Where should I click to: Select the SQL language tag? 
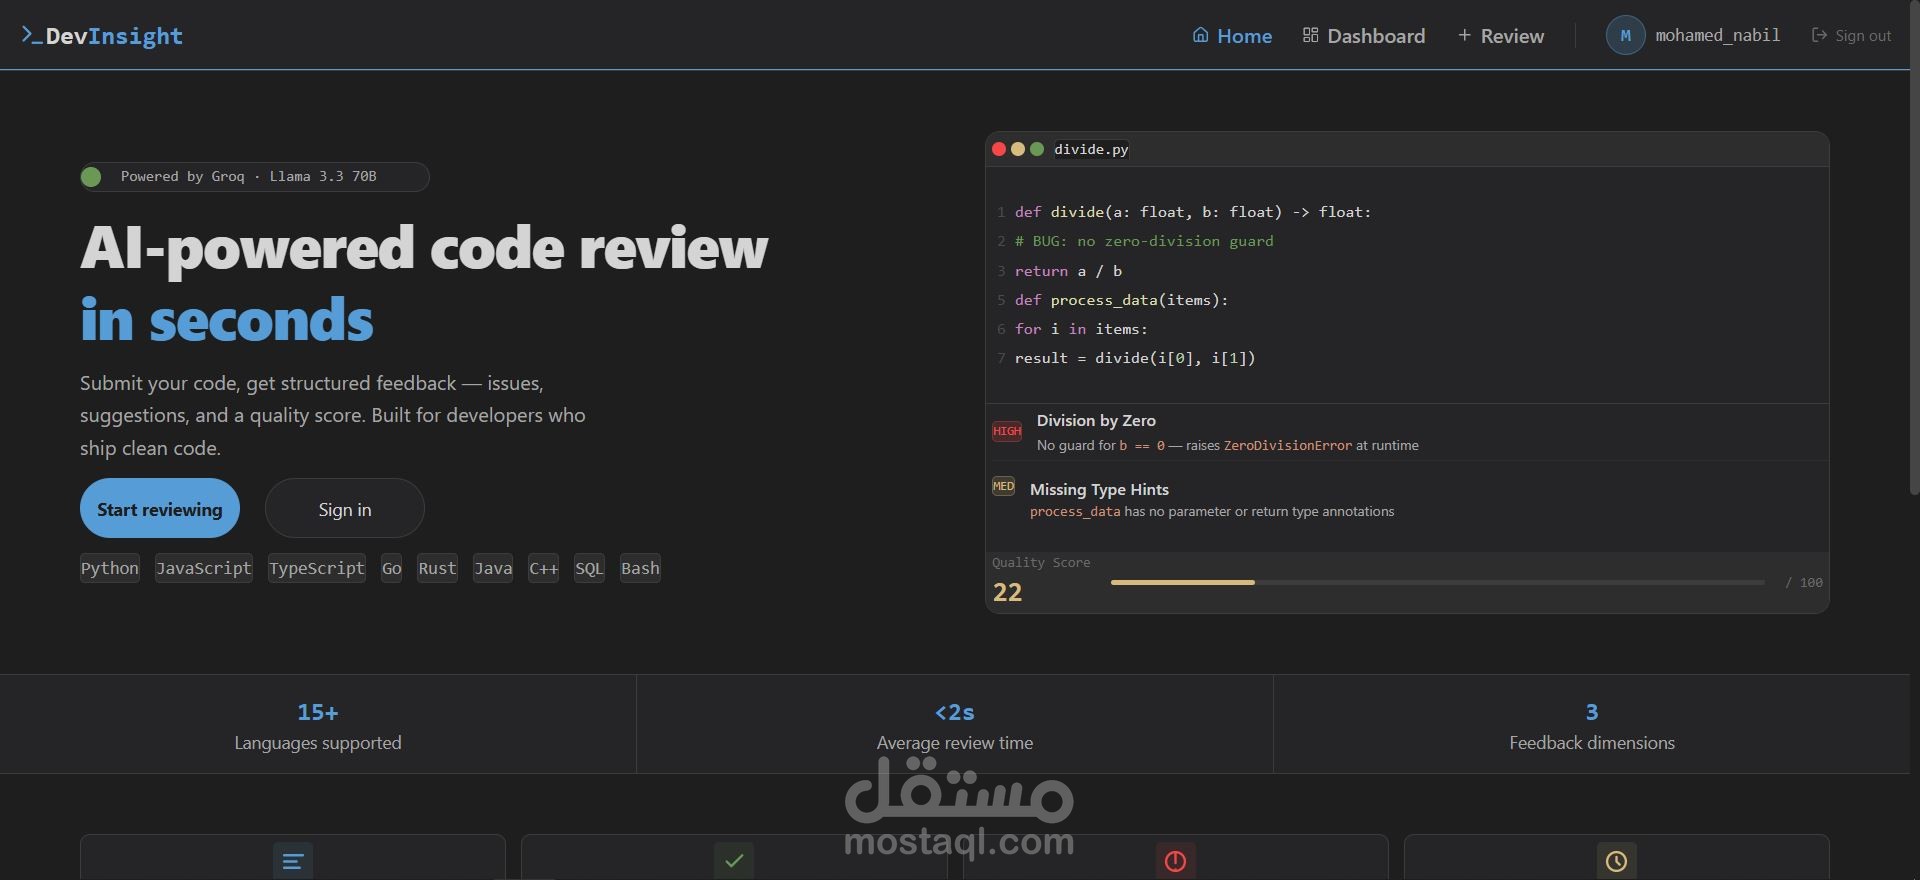(589, 568)
